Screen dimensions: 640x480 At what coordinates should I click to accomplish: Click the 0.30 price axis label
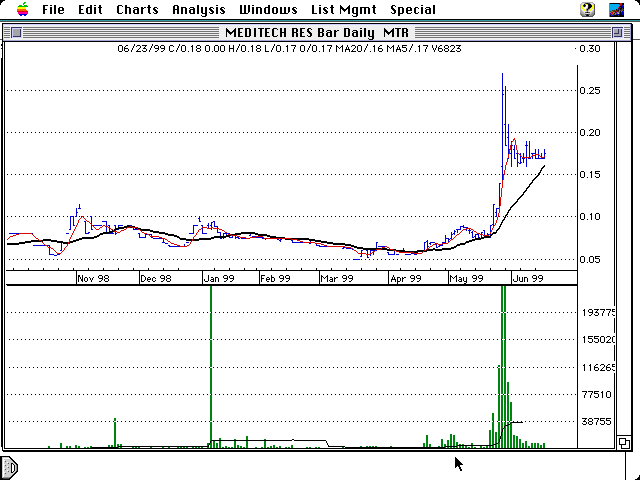590,49
